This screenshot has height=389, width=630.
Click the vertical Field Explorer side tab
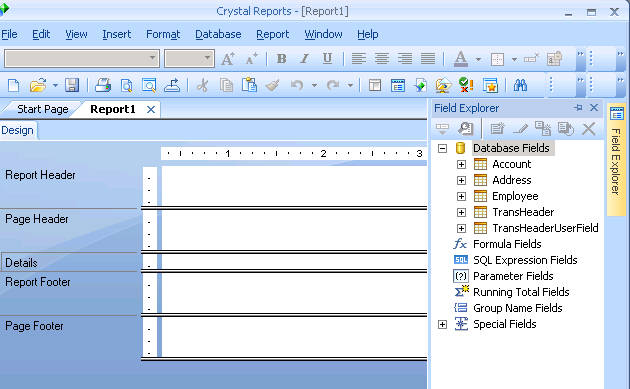coord(616,160)
